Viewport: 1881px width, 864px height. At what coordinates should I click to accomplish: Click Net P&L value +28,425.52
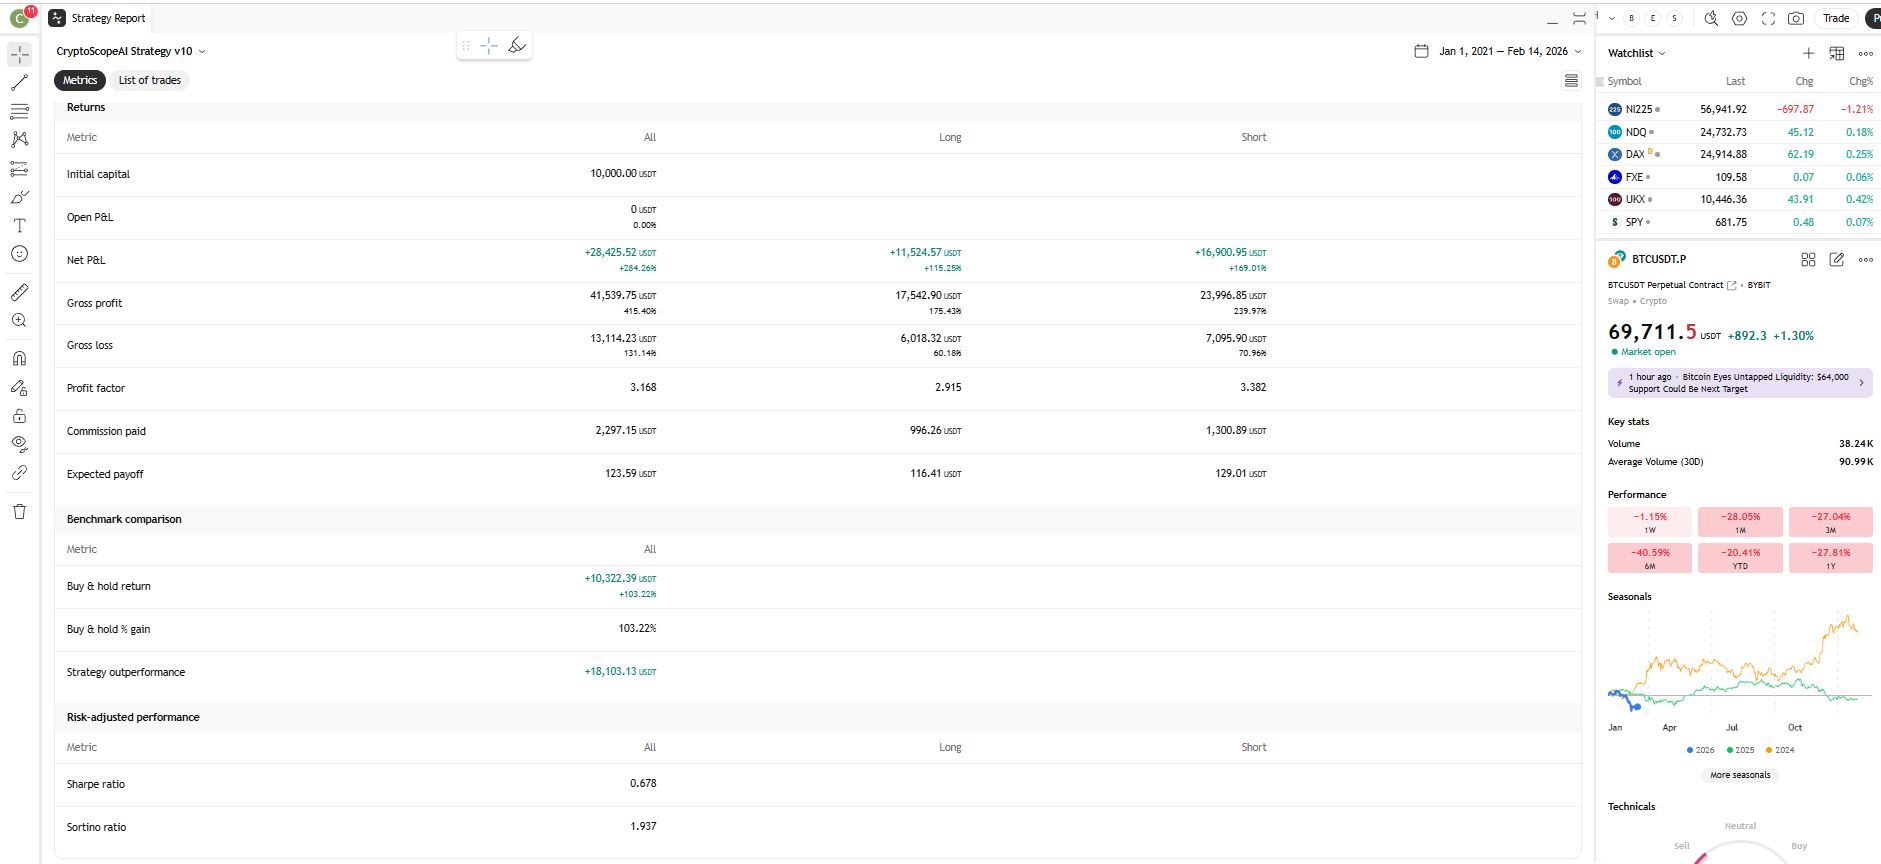coord(620,253)
